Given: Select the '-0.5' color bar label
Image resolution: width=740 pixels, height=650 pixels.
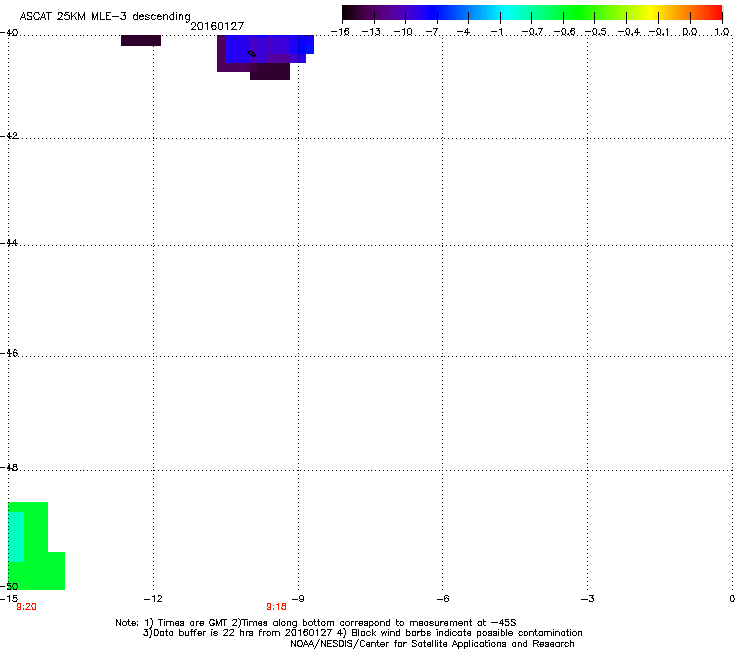Looking at the screenshot, I should pos(596,32).
